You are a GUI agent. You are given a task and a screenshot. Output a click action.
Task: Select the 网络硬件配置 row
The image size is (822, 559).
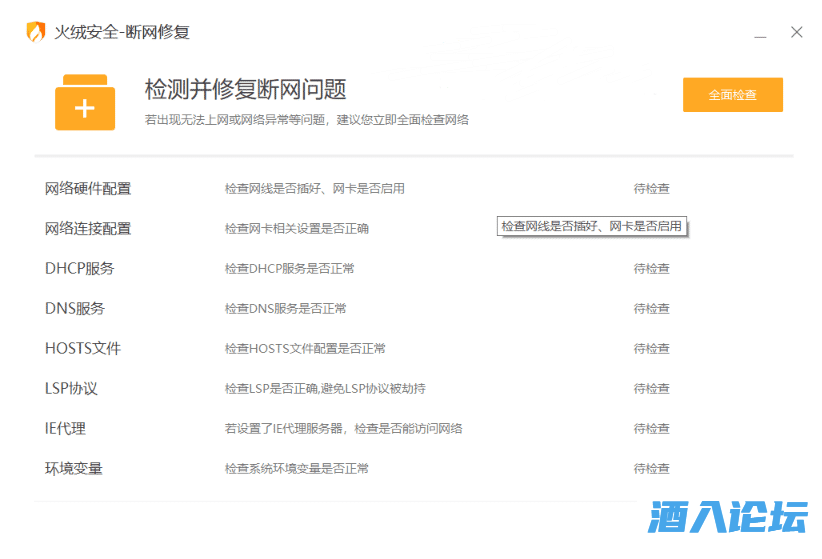(x=88, y=188)
